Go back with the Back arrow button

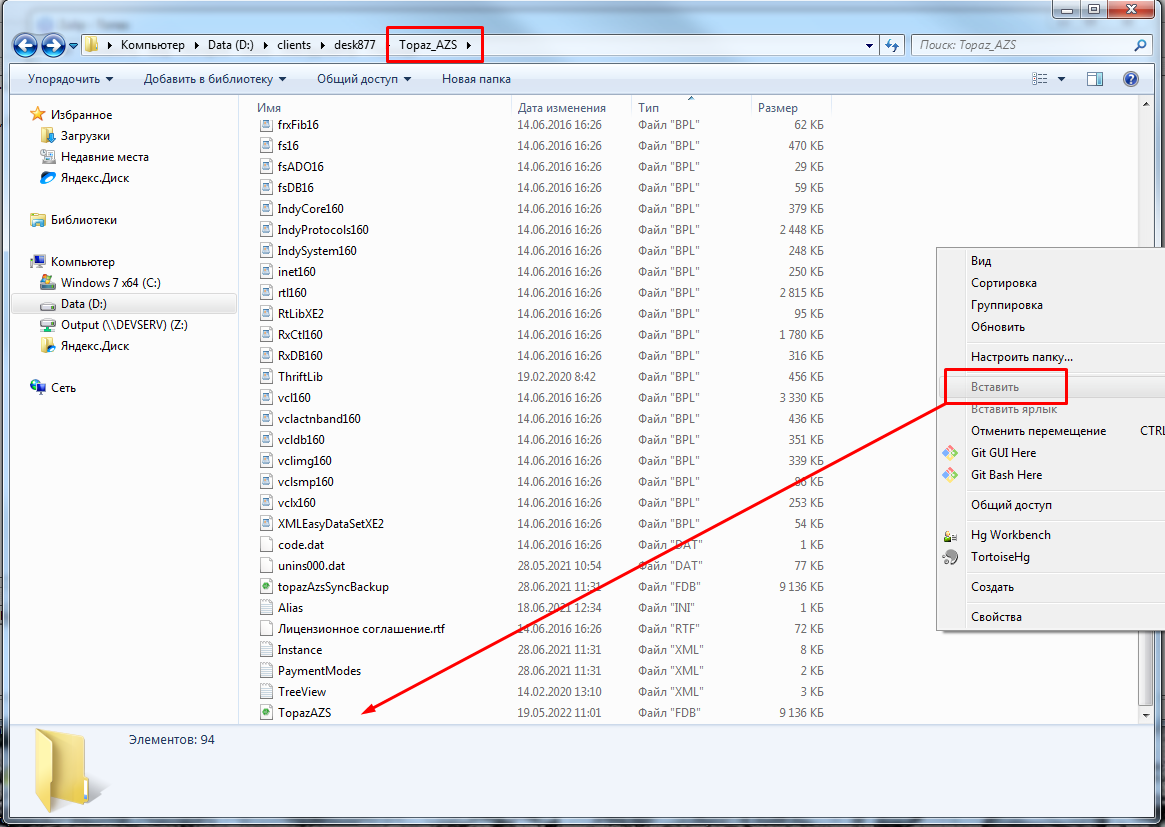click(25, 45)
